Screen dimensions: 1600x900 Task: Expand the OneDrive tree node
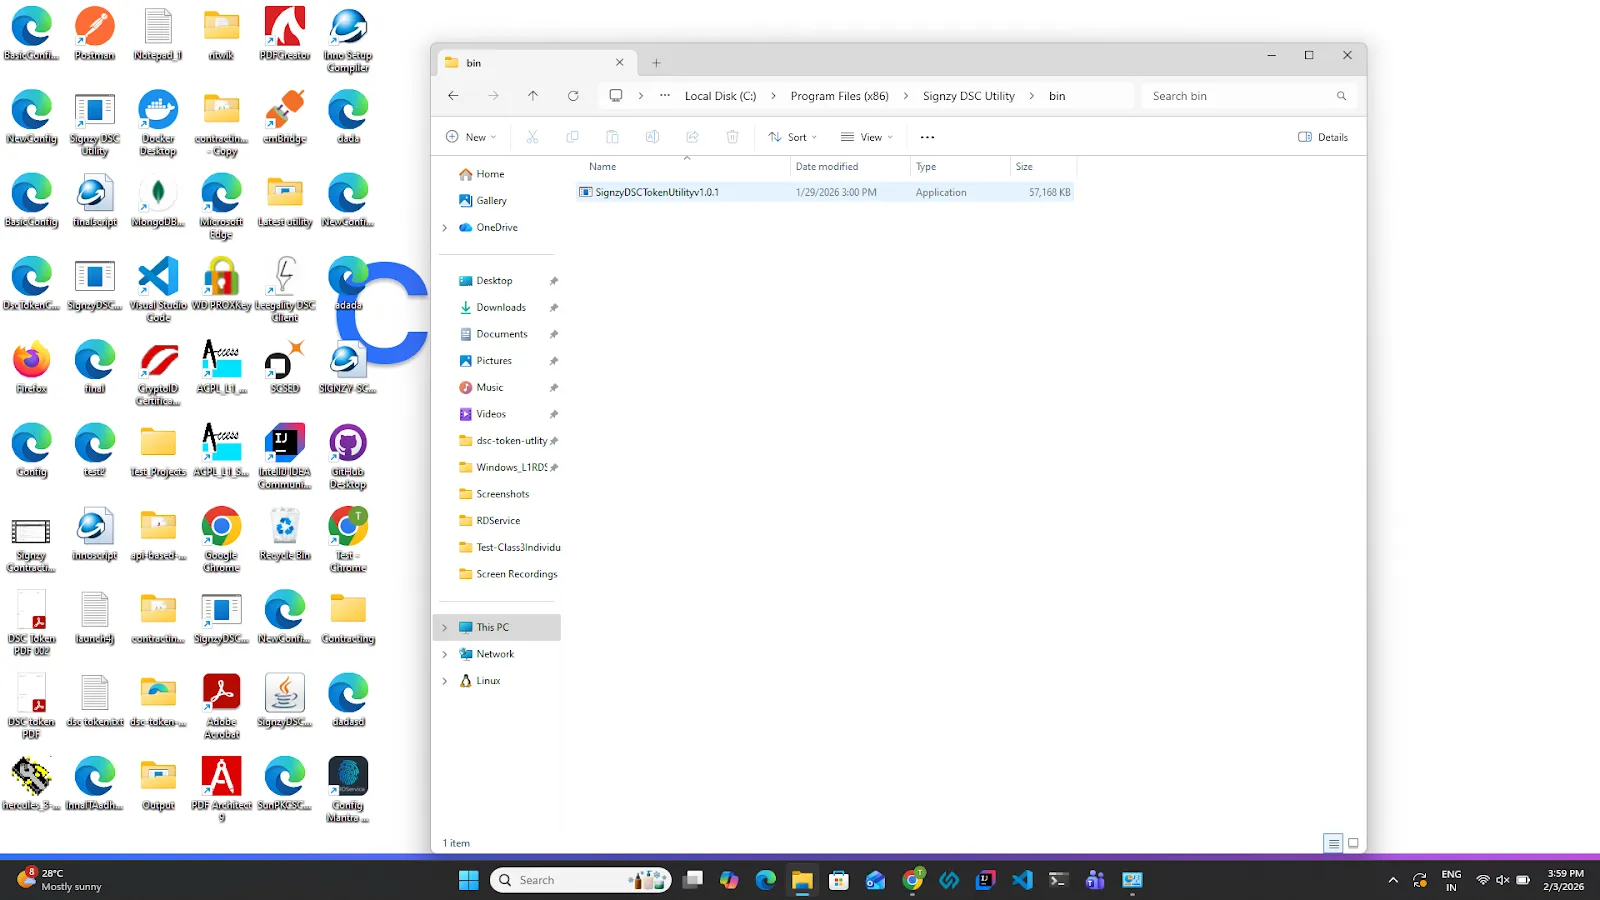tap(445, 228)
